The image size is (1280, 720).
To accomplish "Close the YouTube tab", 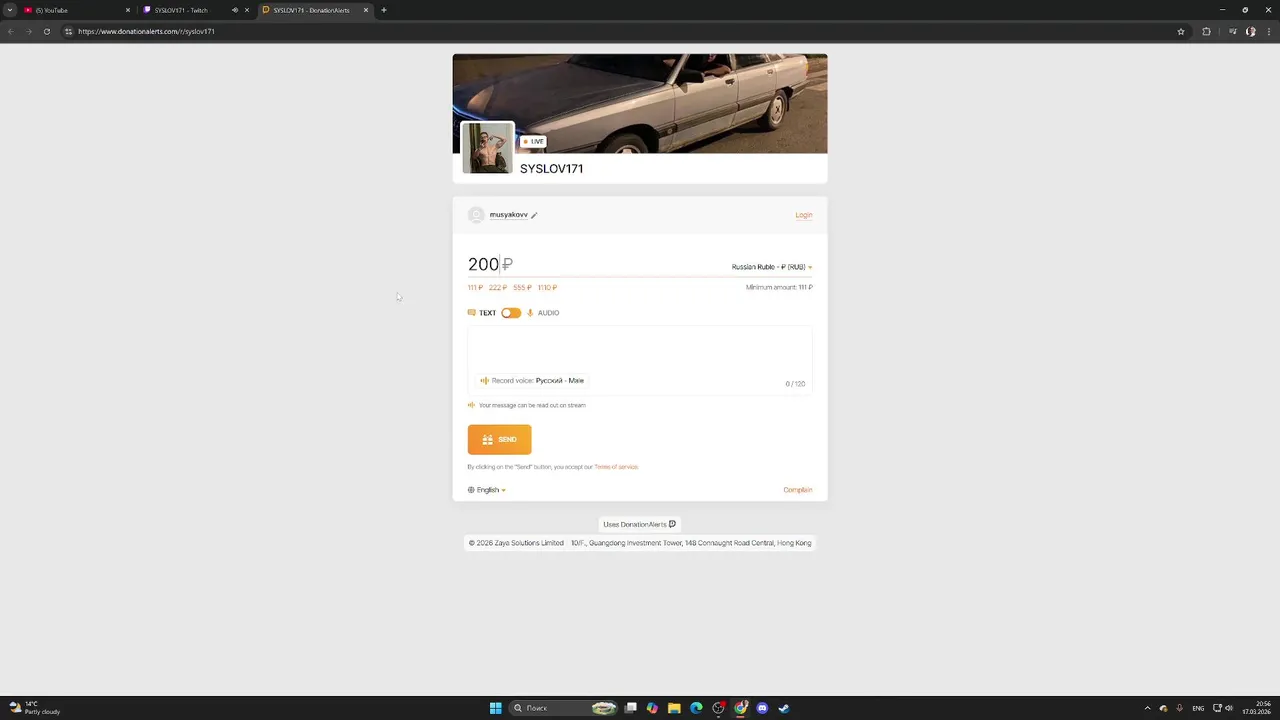I will [128, 10].
